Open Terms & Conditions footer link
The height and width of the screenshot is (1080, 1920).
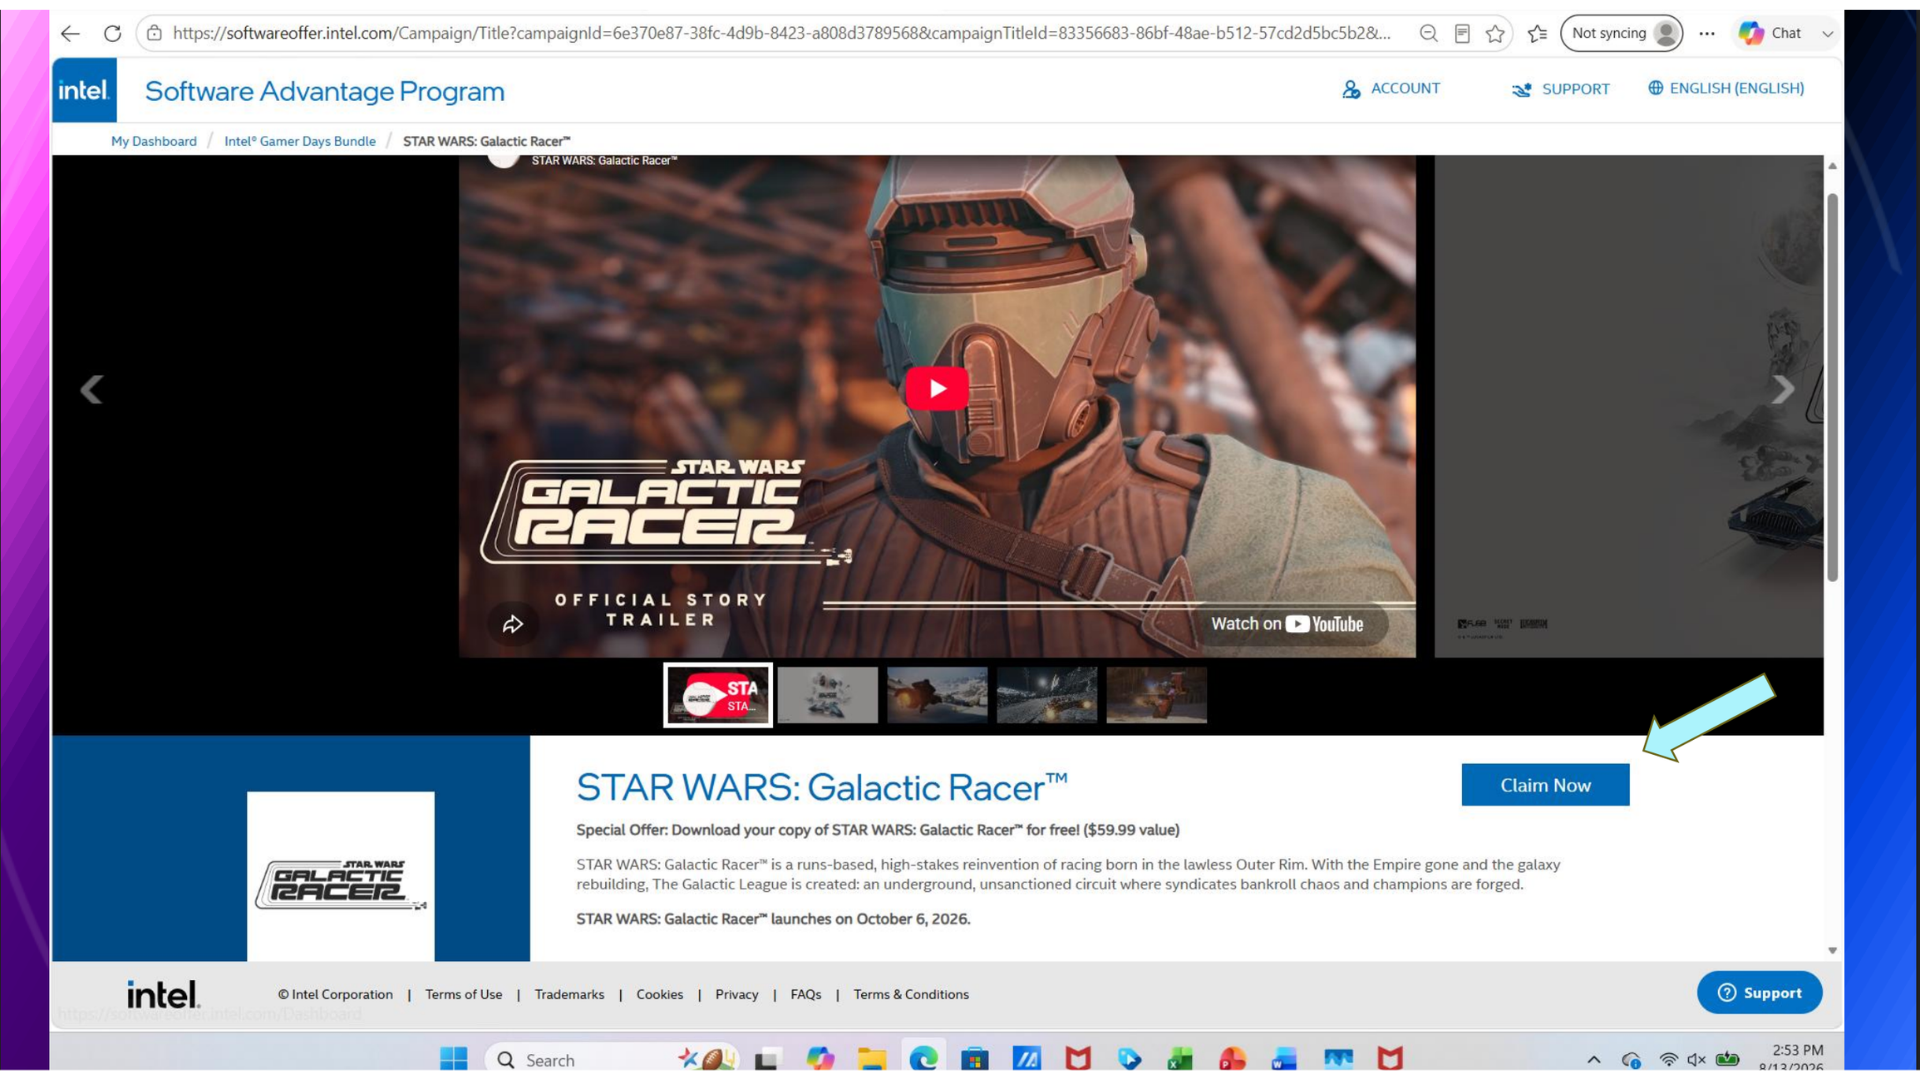[x=911, y=994]
